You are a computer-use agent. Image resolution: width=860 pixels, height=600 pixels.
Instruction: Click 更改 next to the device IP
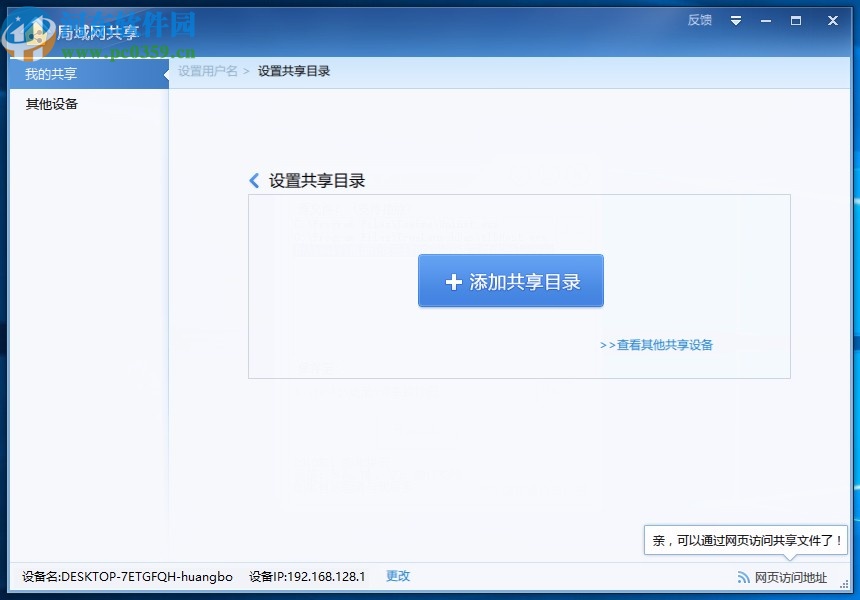[397, 576]
